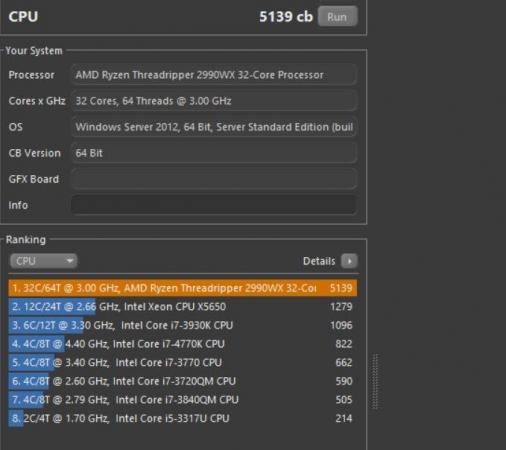Click the CB Version field

click(214, 153)
